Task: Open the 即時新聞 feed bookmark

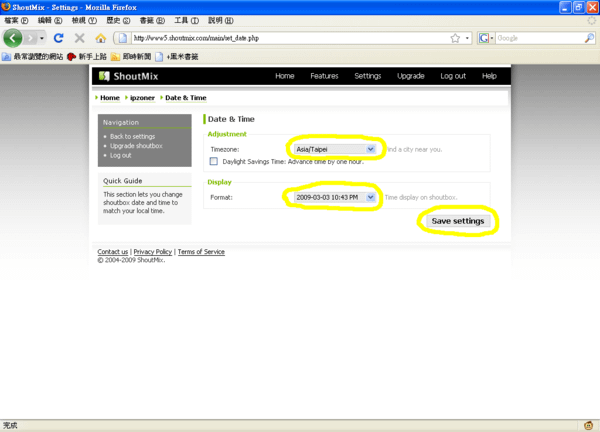Action: [131, 57]
